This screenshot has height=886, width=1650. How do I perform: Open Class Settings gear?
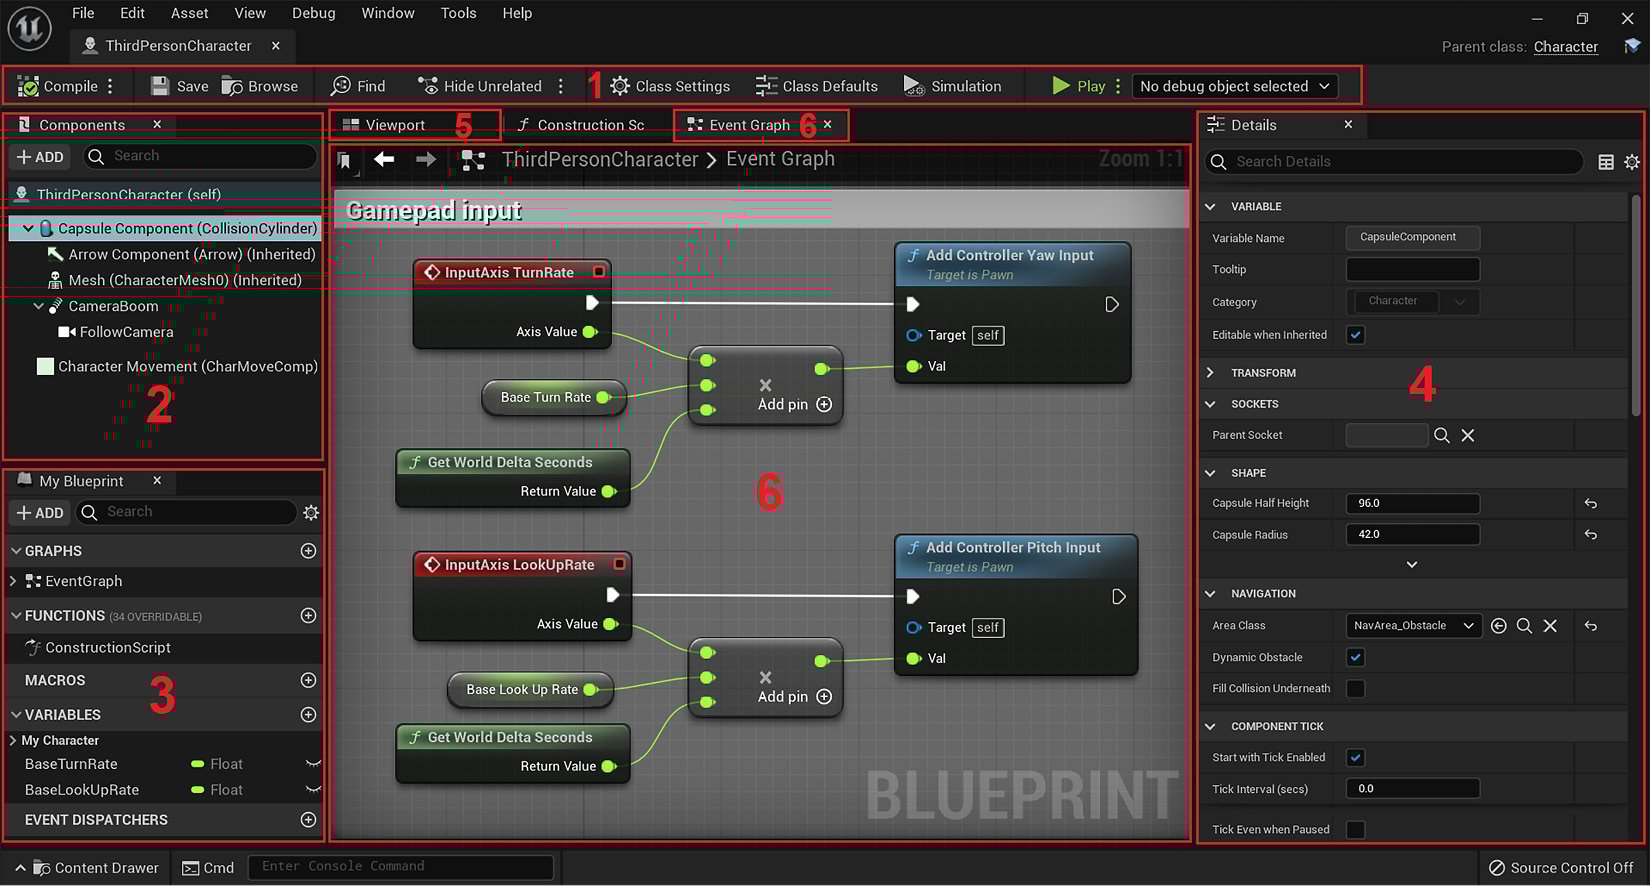[620, 86]
